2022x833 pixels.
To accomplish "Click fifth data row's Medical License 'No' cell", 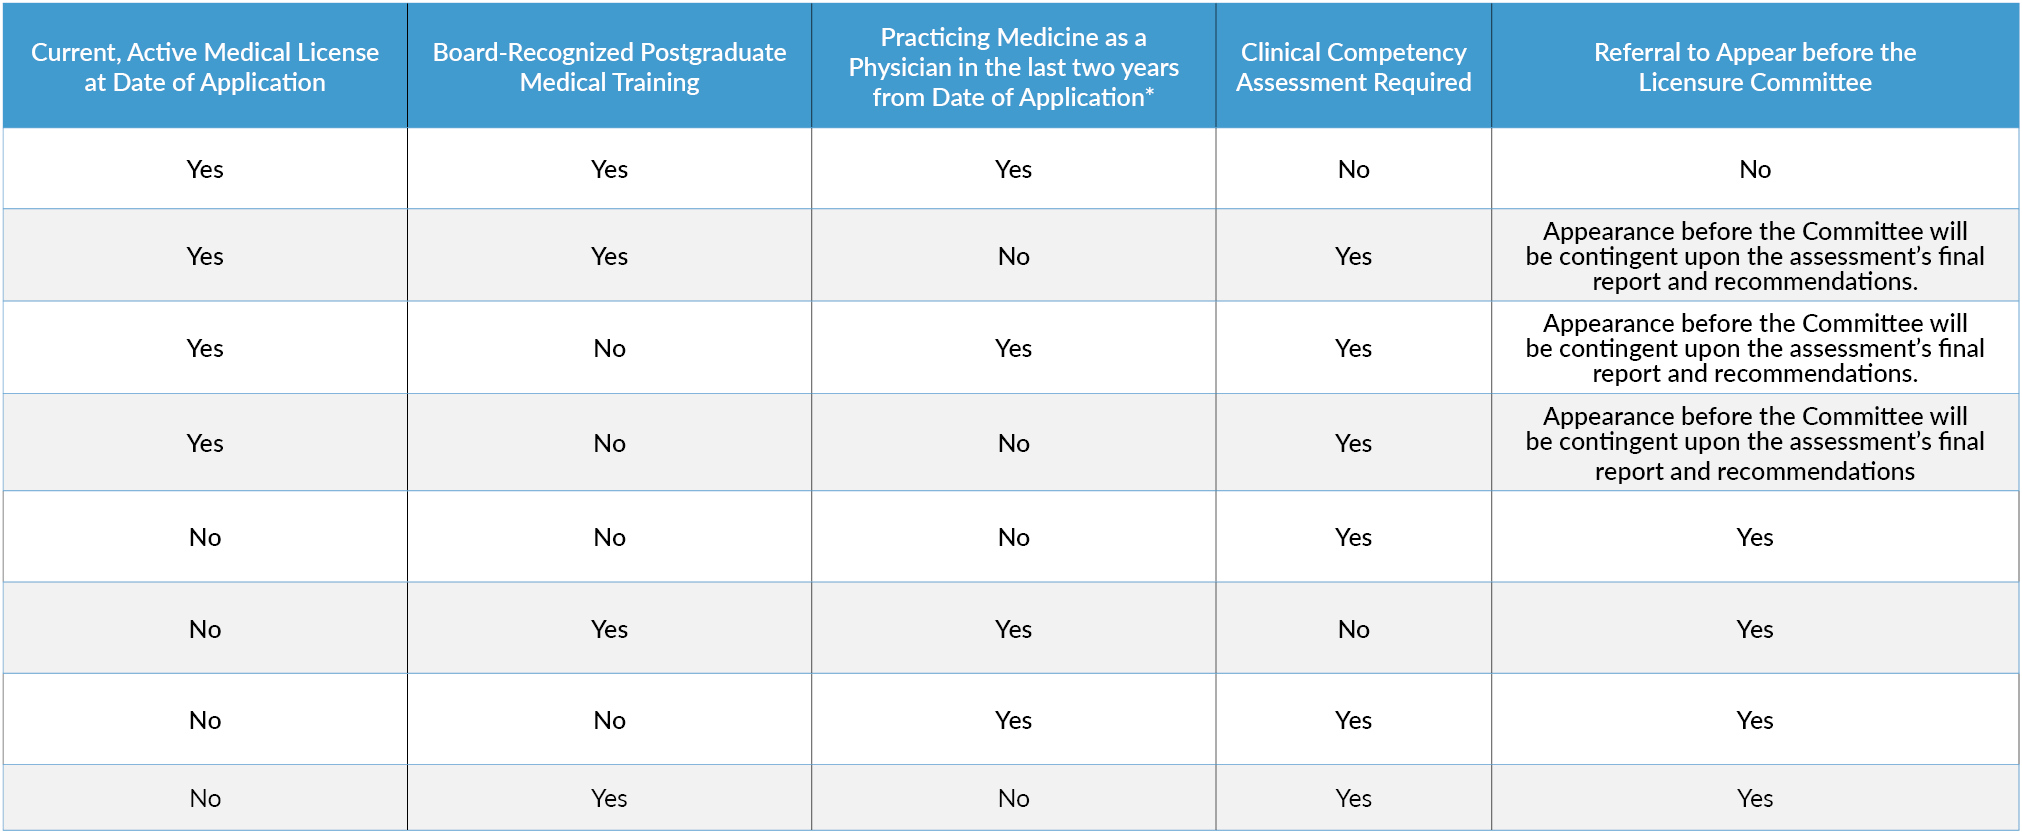I will tap(205, 537).
